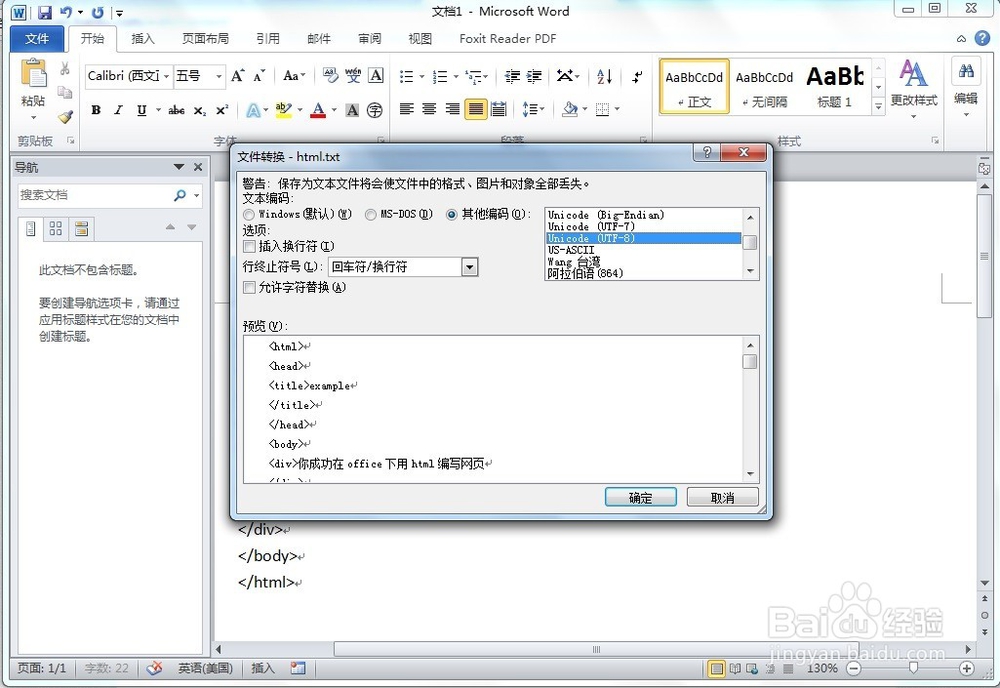Open Word Help question mark icon

pos(983,39)
